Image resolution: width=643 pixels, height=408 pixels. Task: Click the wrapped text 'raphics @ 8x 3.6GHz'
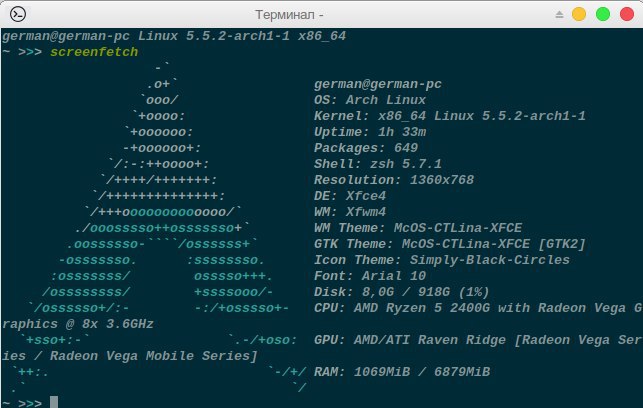click(78, 324)
